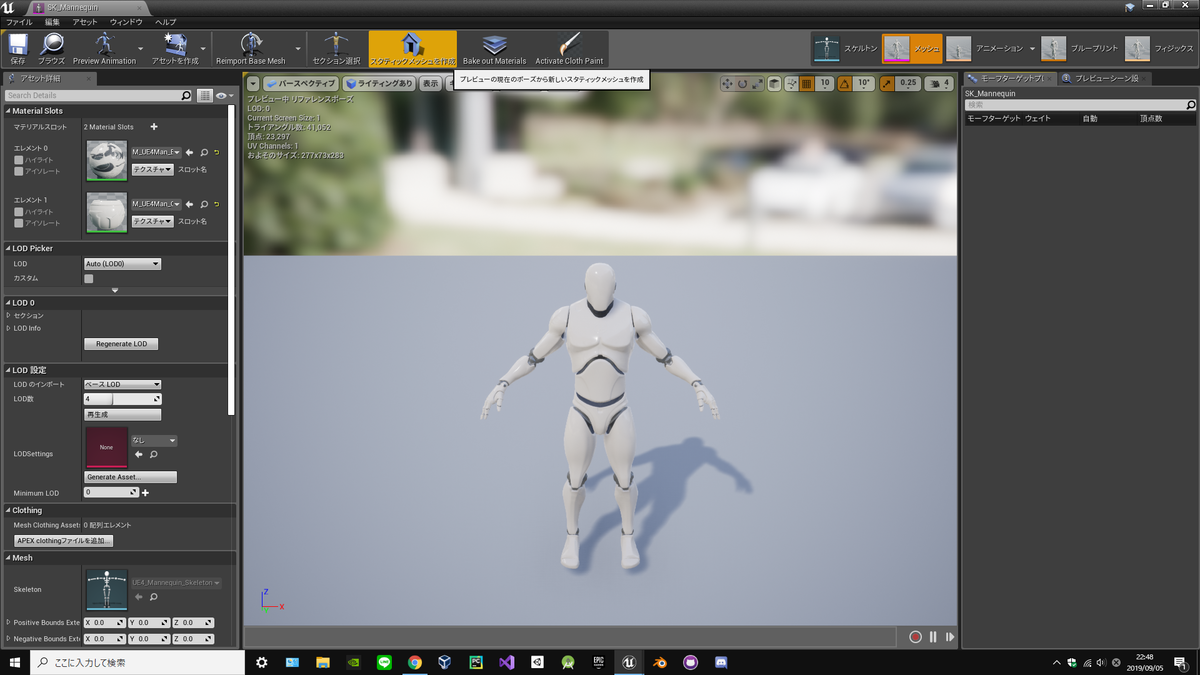The height and width of the screenshot is (675, 1200).
Task: Click Bake out Materials icon
Action: 494,47
